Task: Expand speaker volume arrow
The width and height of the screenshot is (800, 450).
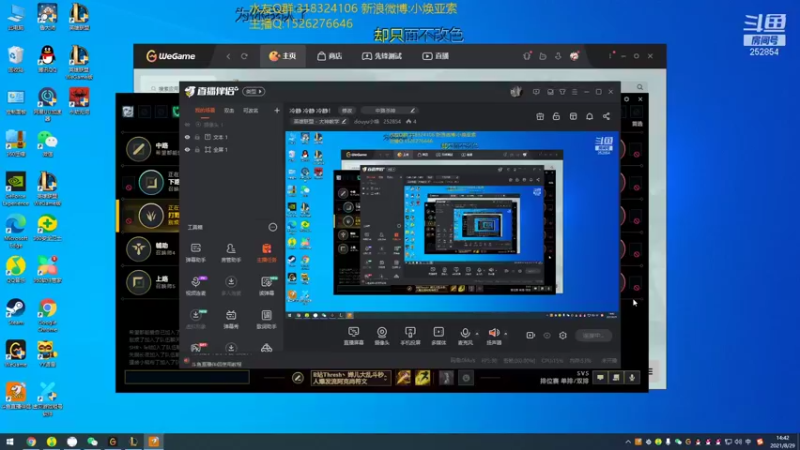Action: (506, 334)
